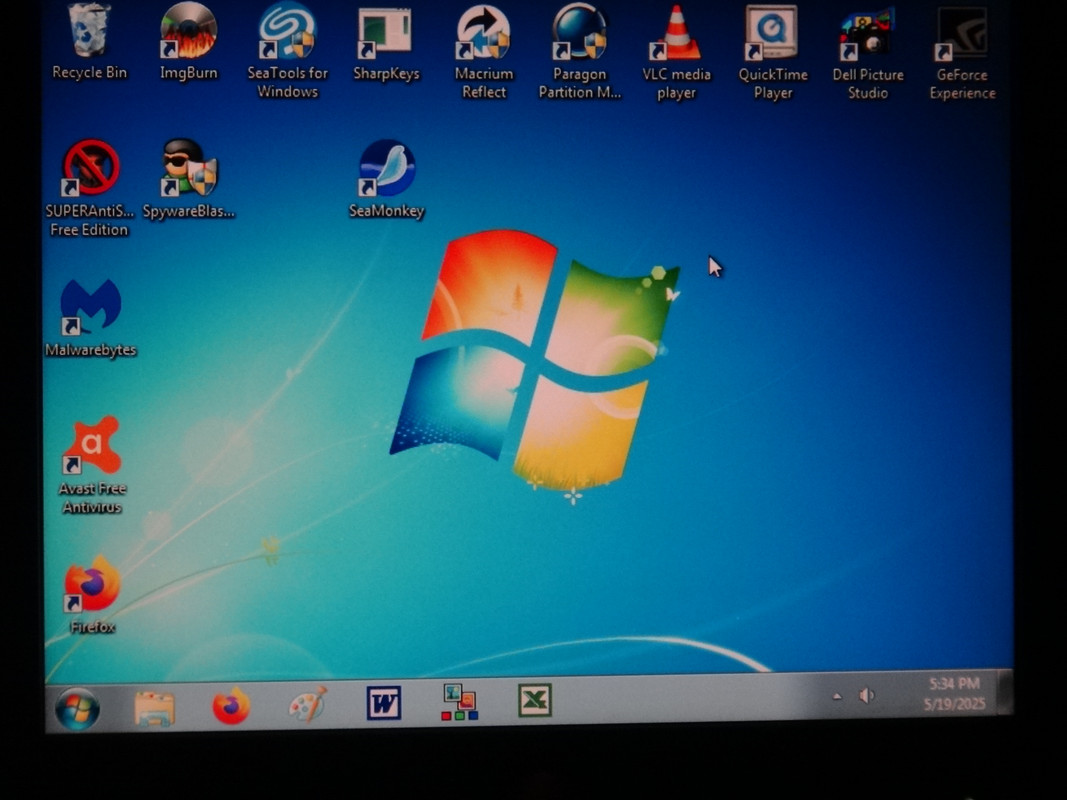Launch Microsoft Word from the taskbar

[x=384, y=703]
